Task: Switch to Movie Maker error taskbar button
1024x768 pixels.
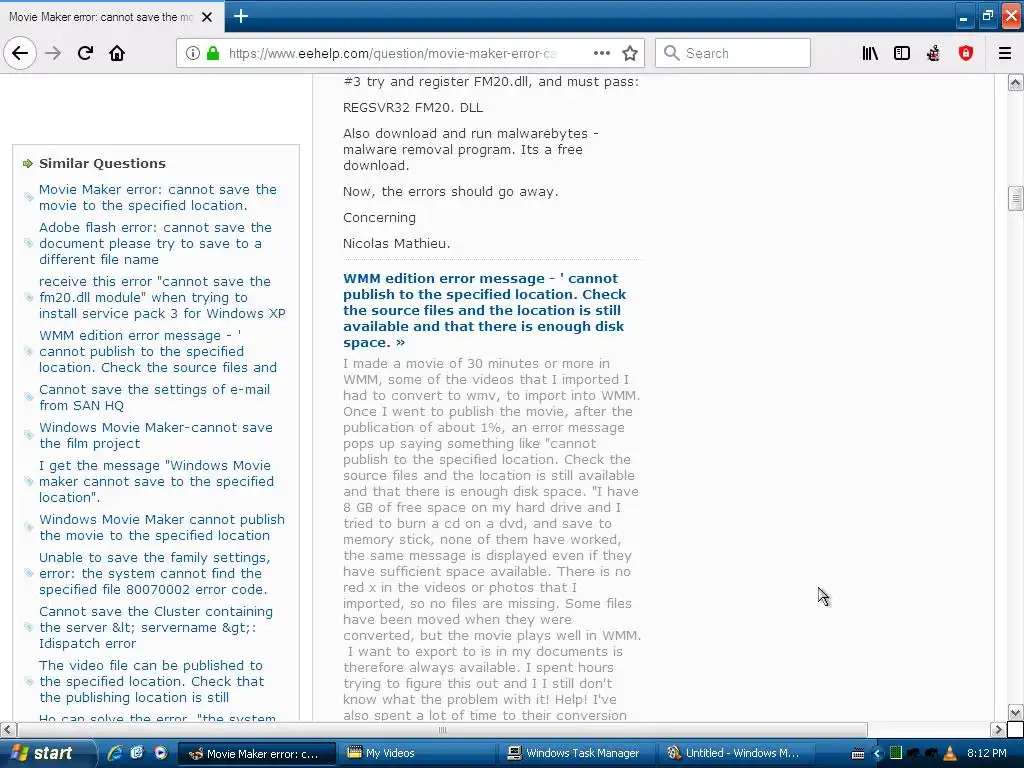Action: (x=257, y=754)
